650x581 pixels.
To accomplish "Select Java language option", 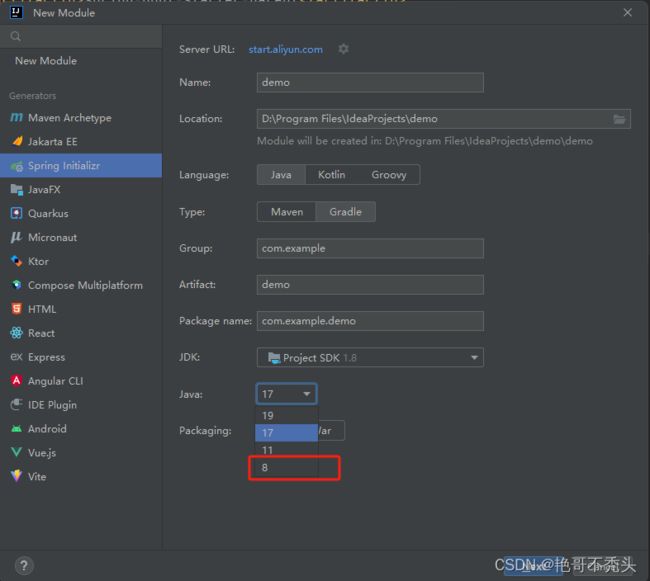I will click(x=281, y=175).
